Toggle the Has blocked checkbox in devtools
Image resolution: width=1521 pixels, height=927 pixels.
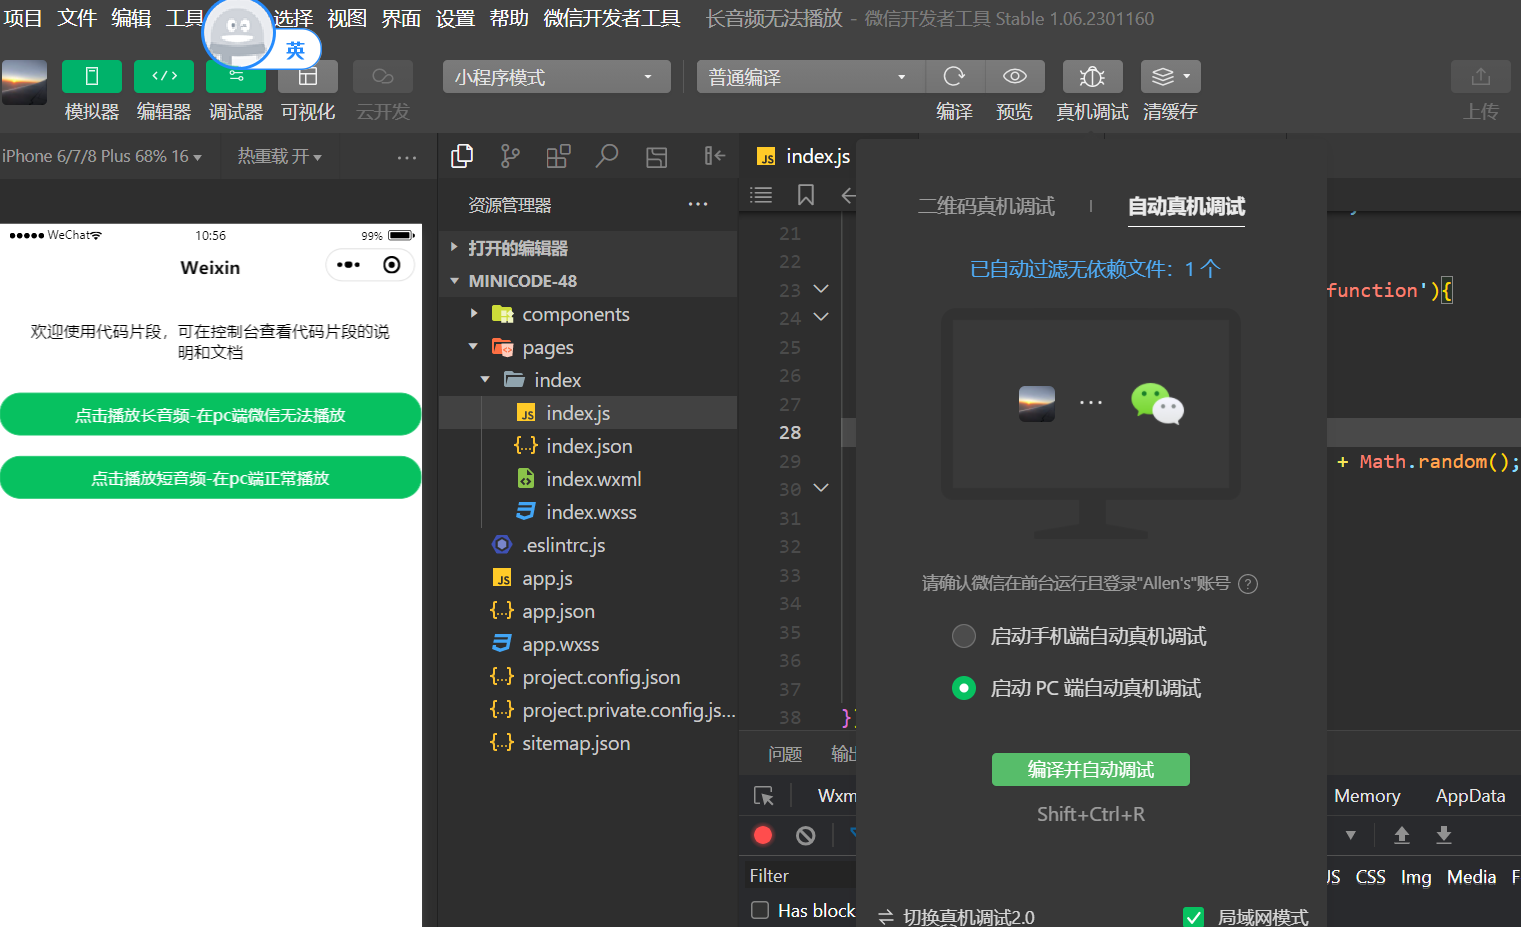pyautogui.click(x=760, y=910)
